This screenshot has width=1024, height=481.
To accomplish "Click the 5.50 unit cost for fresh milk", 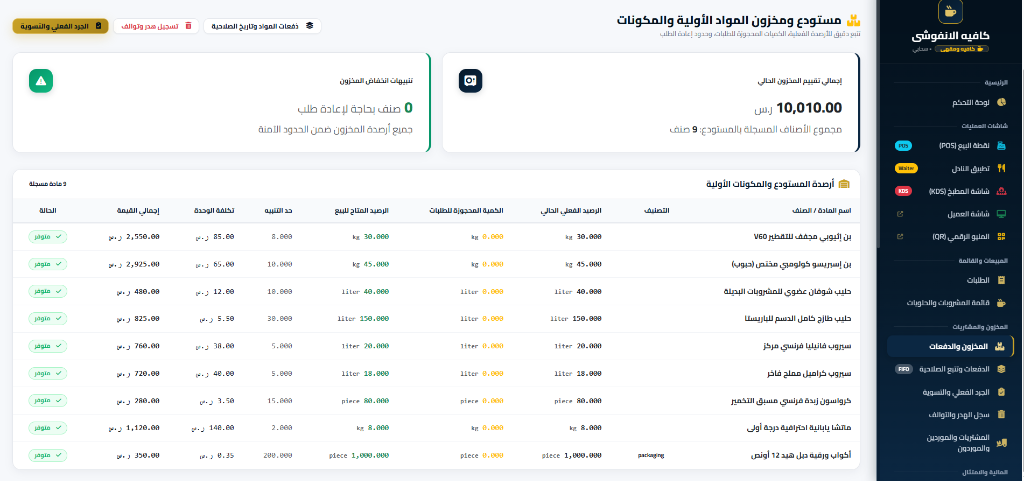I will coord(217,319).
